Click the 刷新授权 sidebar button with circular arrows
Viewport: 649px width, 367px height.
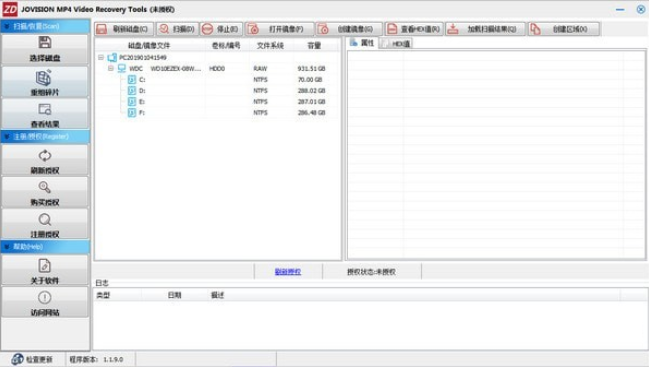45,161
